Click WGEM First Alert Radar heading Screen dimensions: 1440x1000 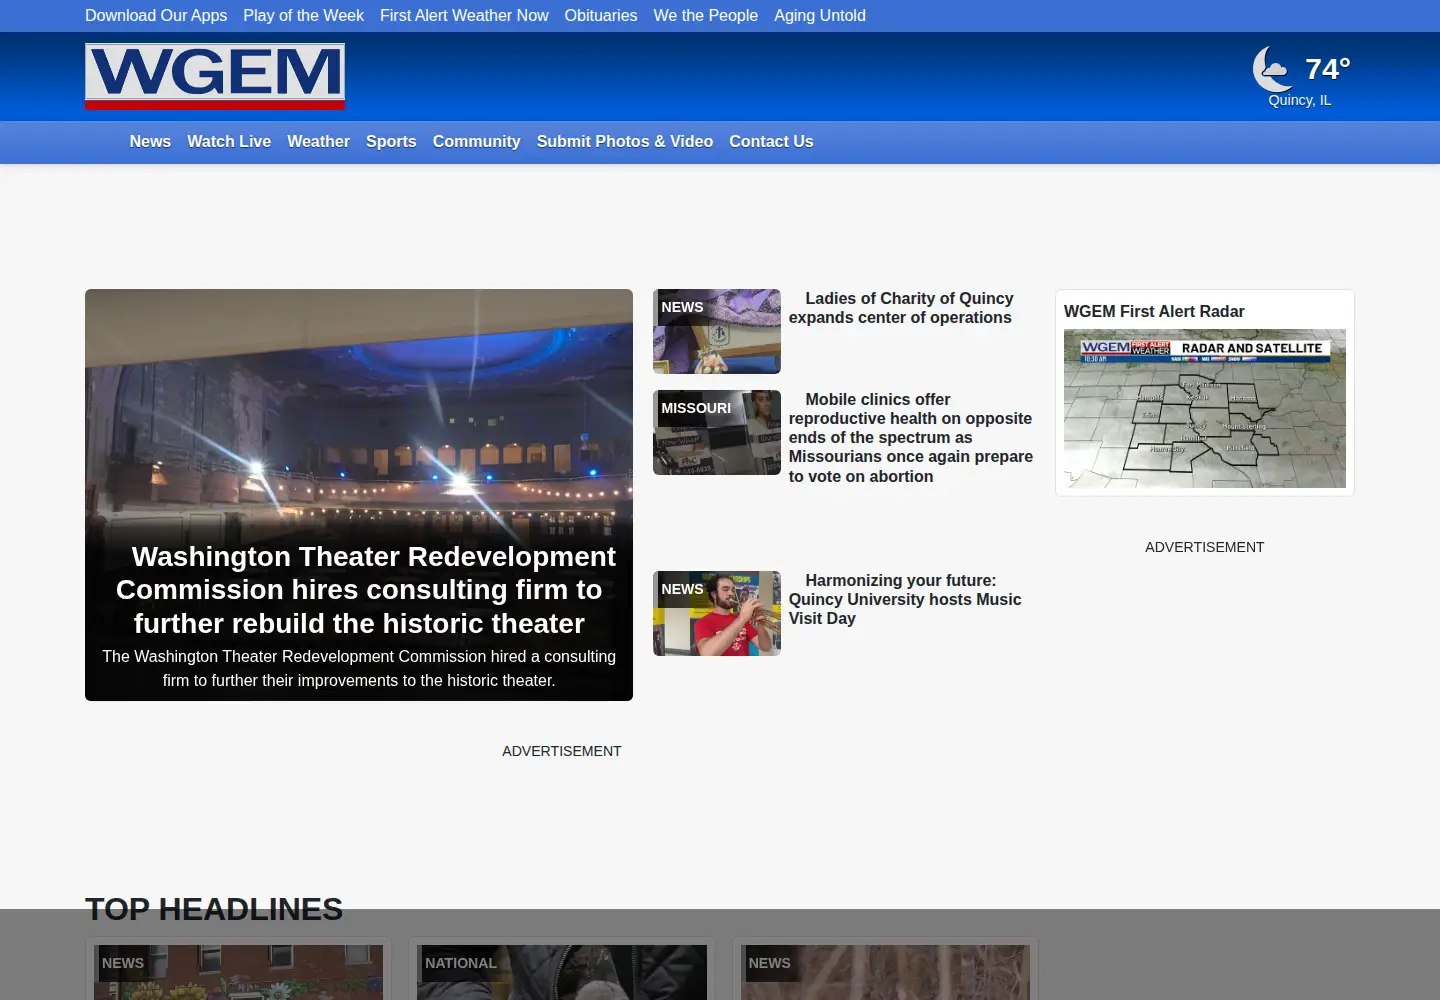[1154, 312]
